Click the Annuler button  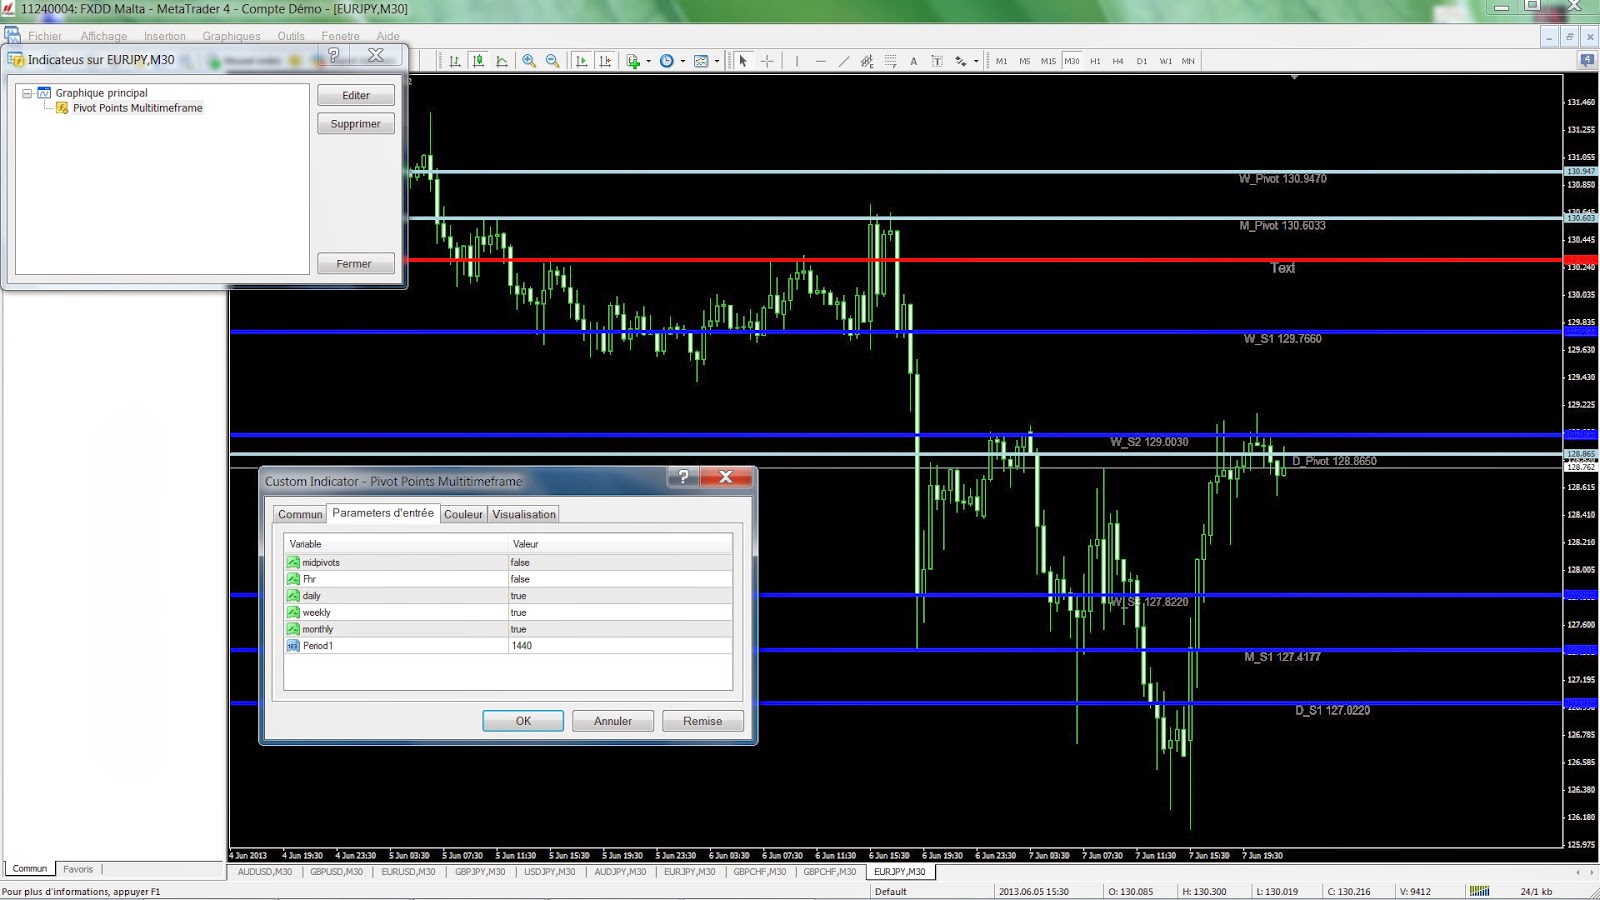coord(613,721)
